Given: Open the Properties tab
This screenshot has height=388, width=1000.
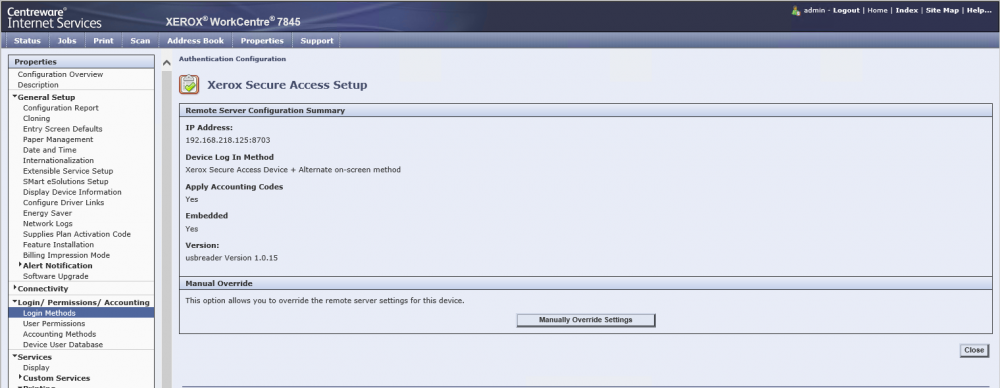Looking at the screenshot, I should pyautogui.click(x=261, y=40).
